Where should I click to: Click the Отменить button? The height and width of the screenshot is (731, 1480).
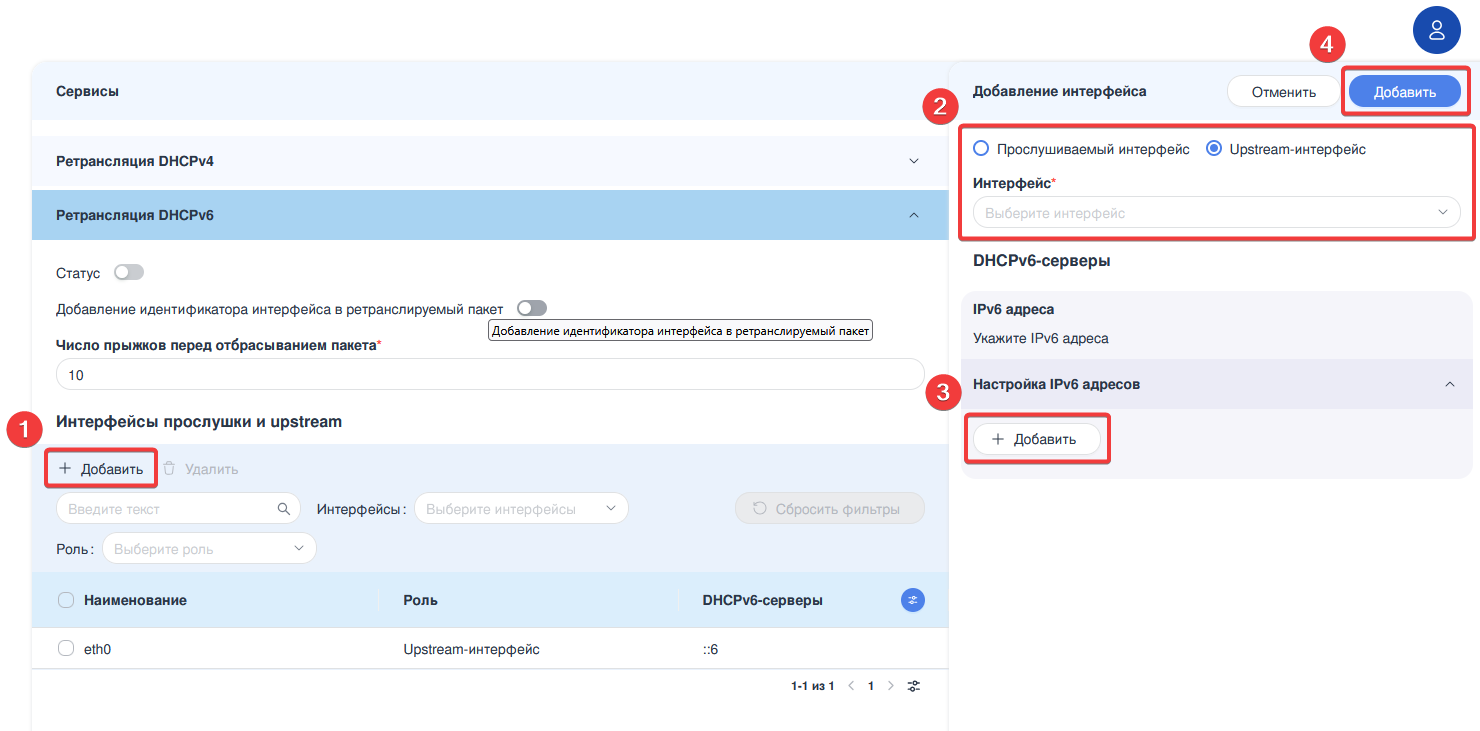[1283, 92]
